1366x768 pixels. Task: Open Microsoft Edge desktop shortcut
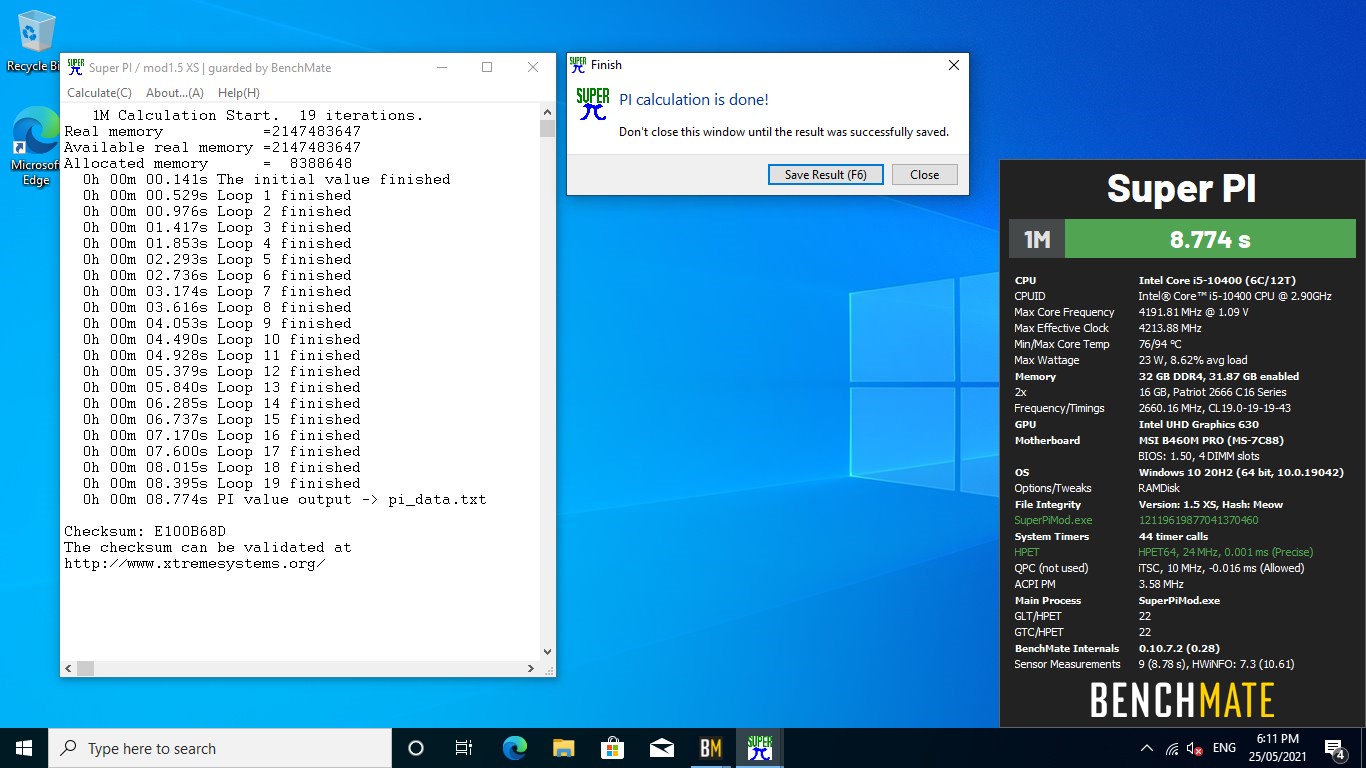35,147
